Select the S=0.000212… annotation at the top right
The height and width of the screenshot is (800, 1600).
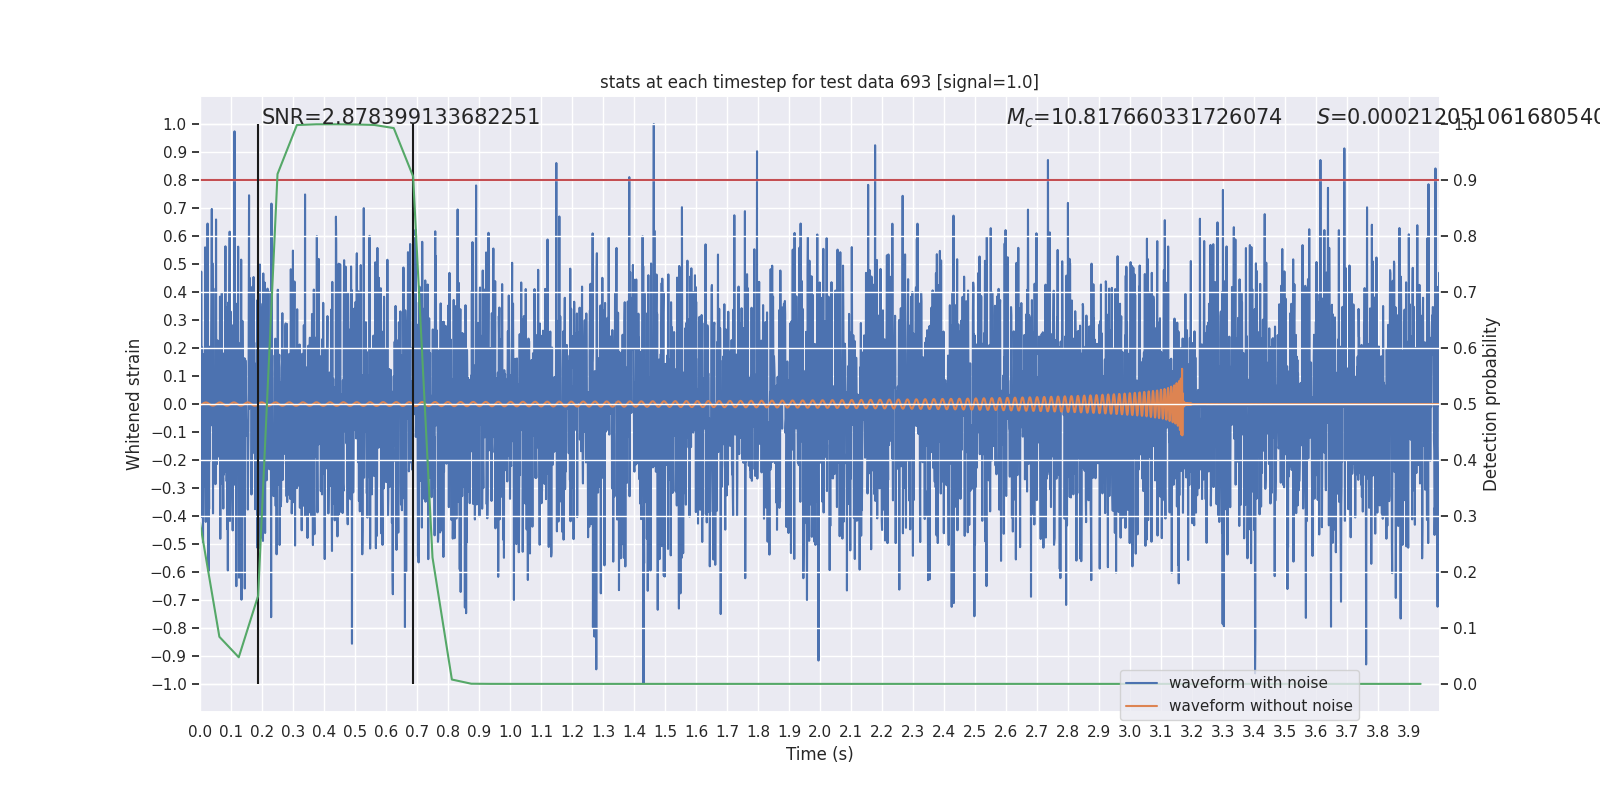[1458, 117]
